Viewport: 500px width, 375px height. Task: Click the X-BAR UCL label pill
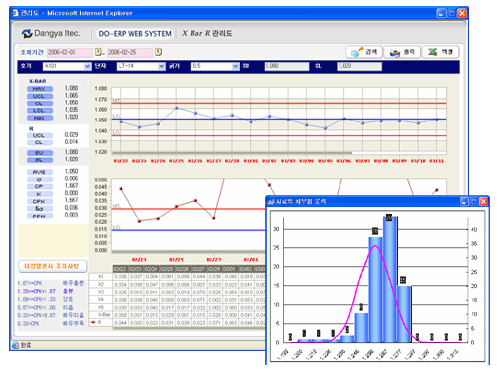pyautogui.click(x=40, y=96)
